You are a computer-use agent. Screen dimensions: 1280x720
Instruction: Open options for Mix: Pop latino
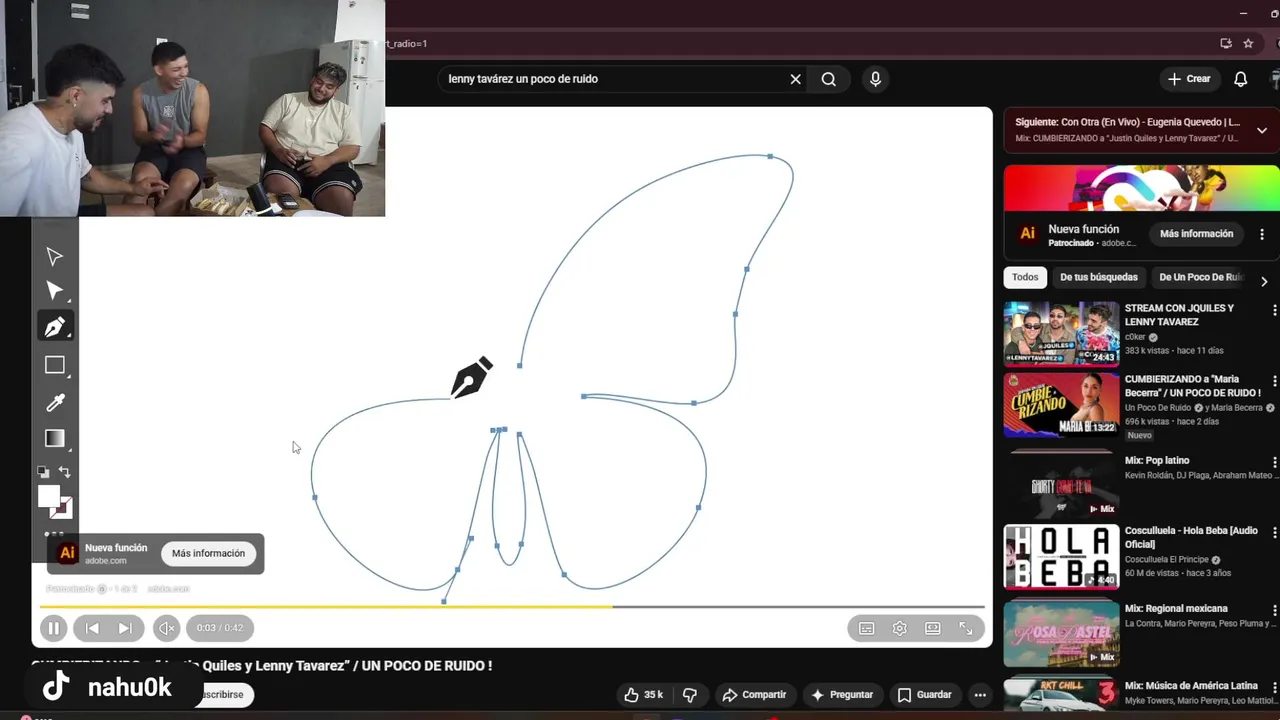[x=1274, y=462]
